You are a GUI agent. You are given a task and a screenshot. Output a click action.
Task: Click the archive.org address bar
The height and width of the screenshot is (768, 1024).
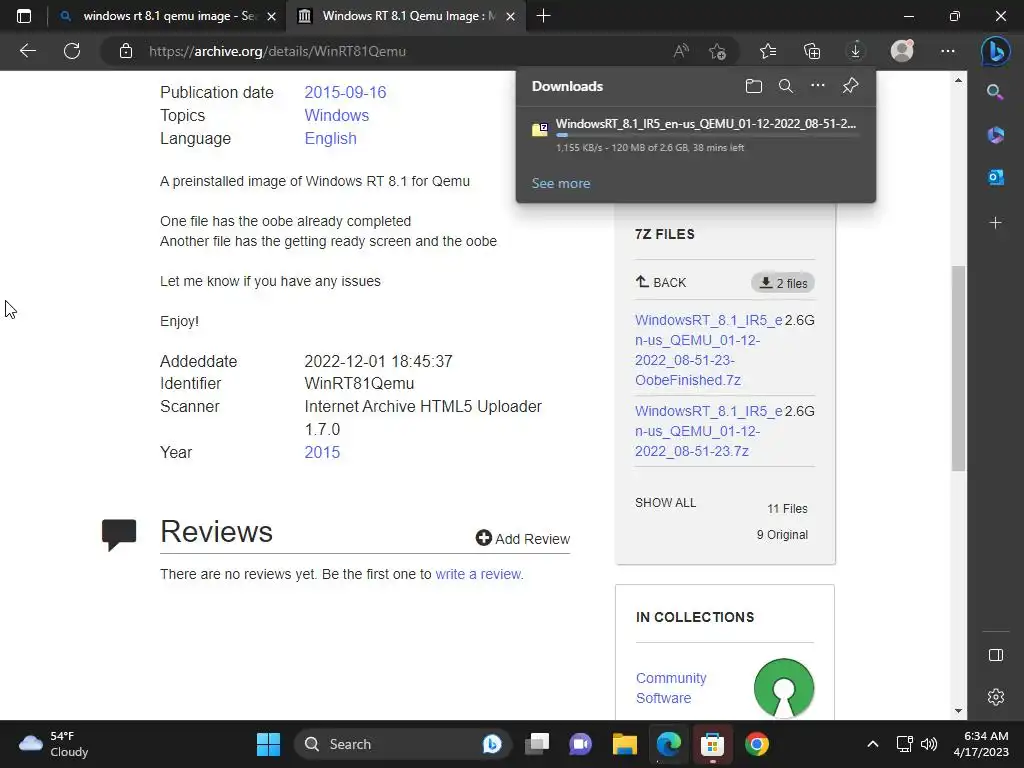click(405, 51)
